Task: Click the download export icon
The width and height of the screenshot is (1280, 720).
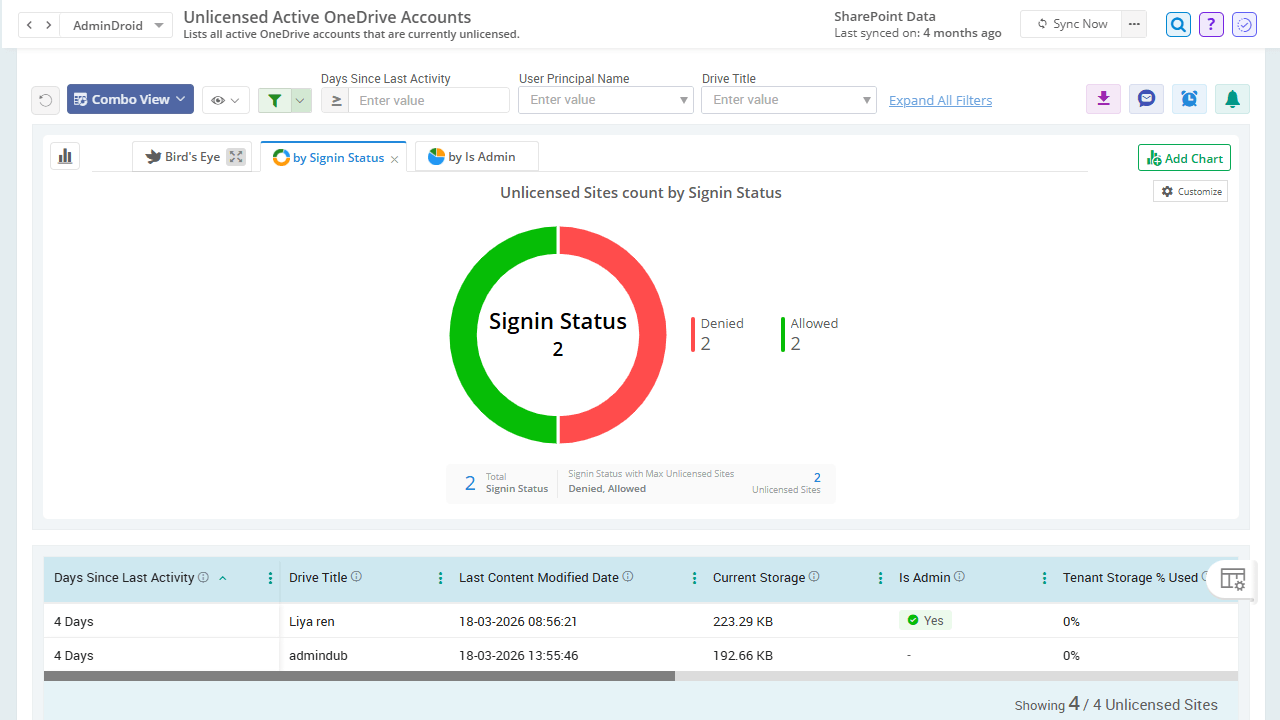Action: [1103, 99]
